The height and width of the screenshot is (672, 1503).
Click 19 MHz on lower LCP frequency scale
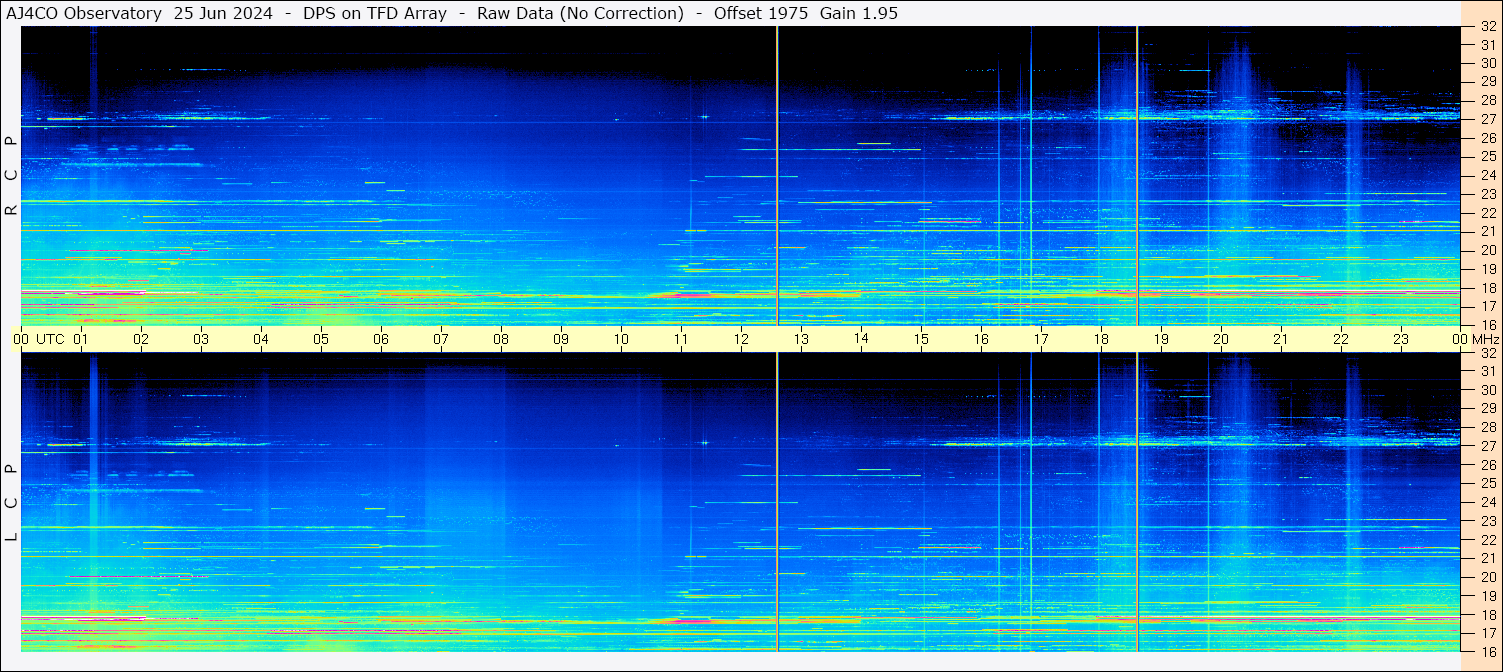click(x=1488, y=596)
